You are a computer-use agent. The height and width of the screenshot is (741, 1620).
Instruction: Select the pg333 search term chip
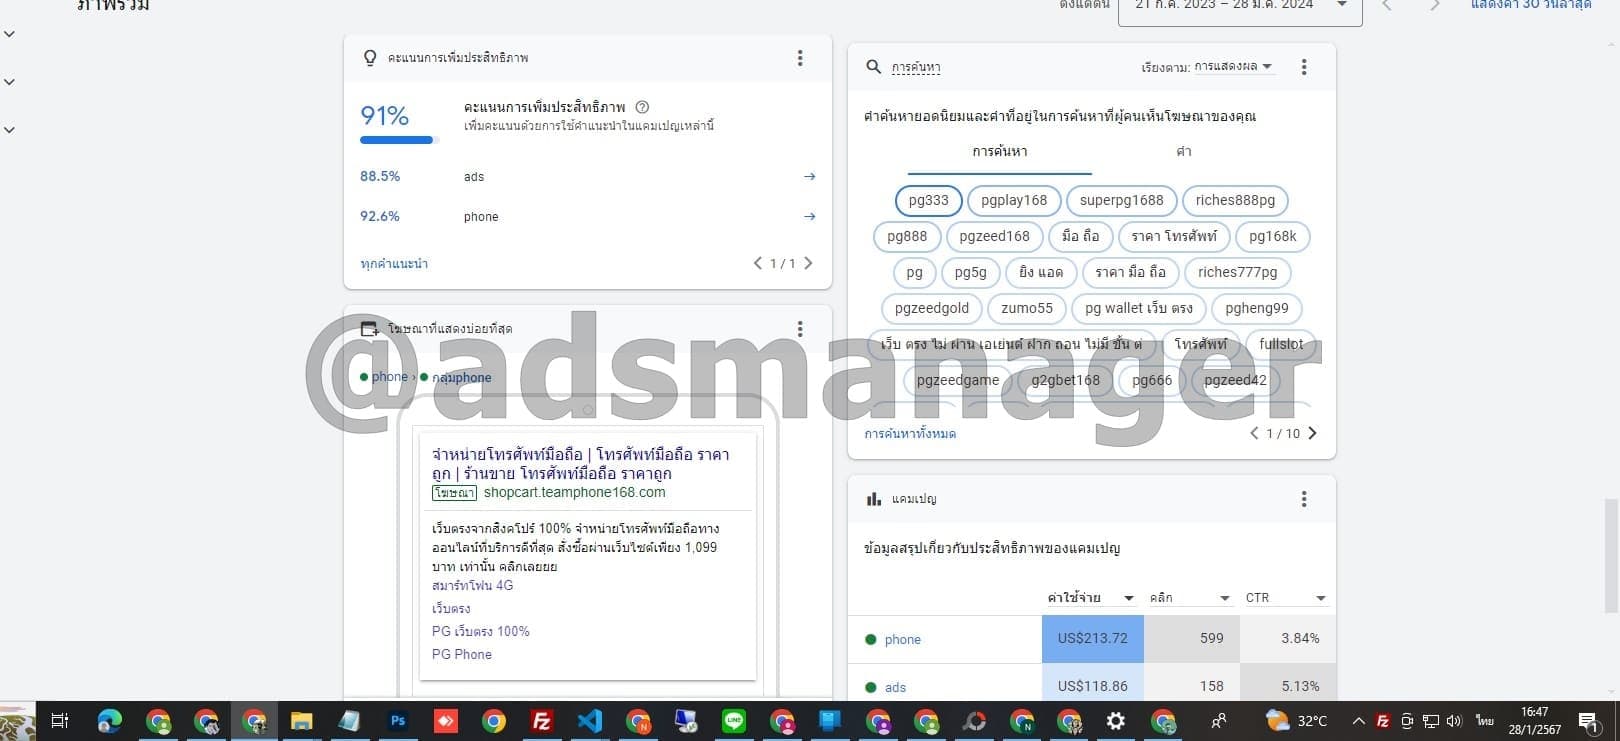click(x=928, y=200)
